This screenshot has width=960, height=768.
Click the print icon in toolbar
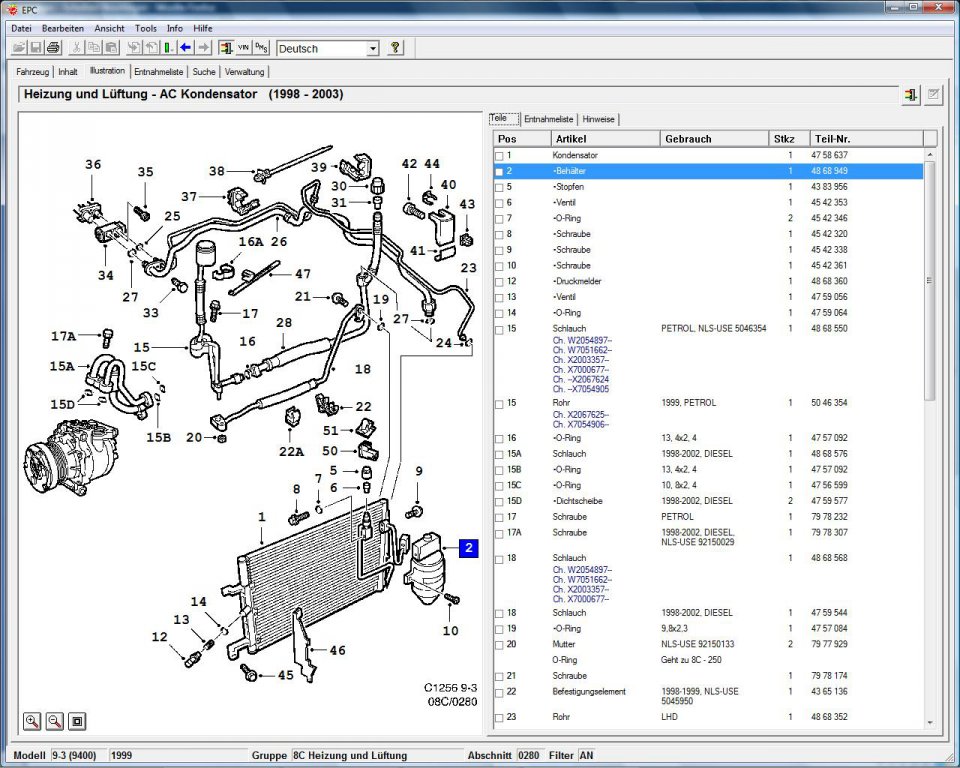tap(53, 48)
